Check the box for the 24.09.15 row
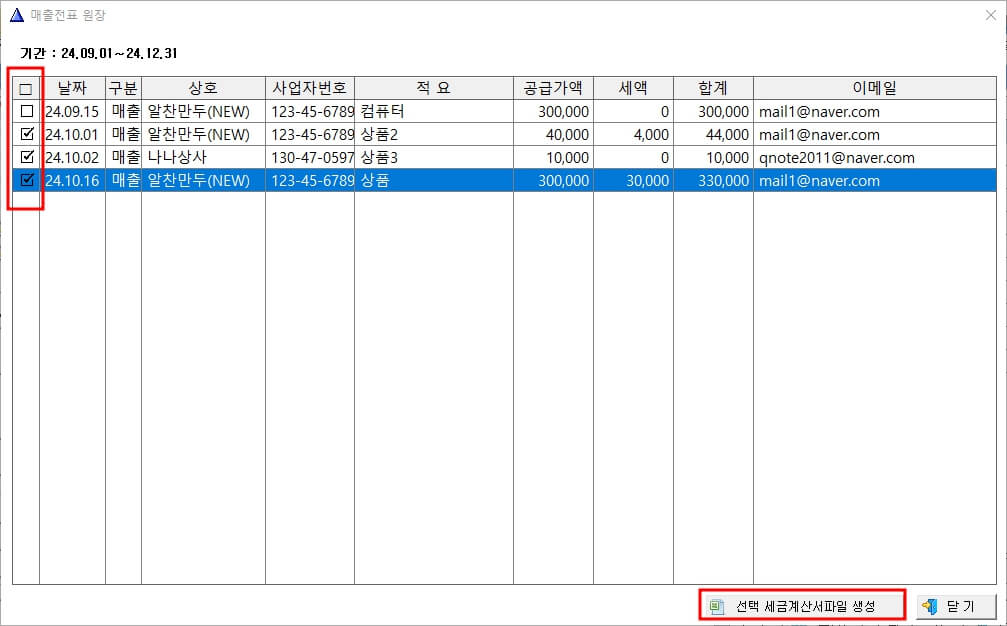This screenshot has width=1007, height=626. [x=27, y=111]
